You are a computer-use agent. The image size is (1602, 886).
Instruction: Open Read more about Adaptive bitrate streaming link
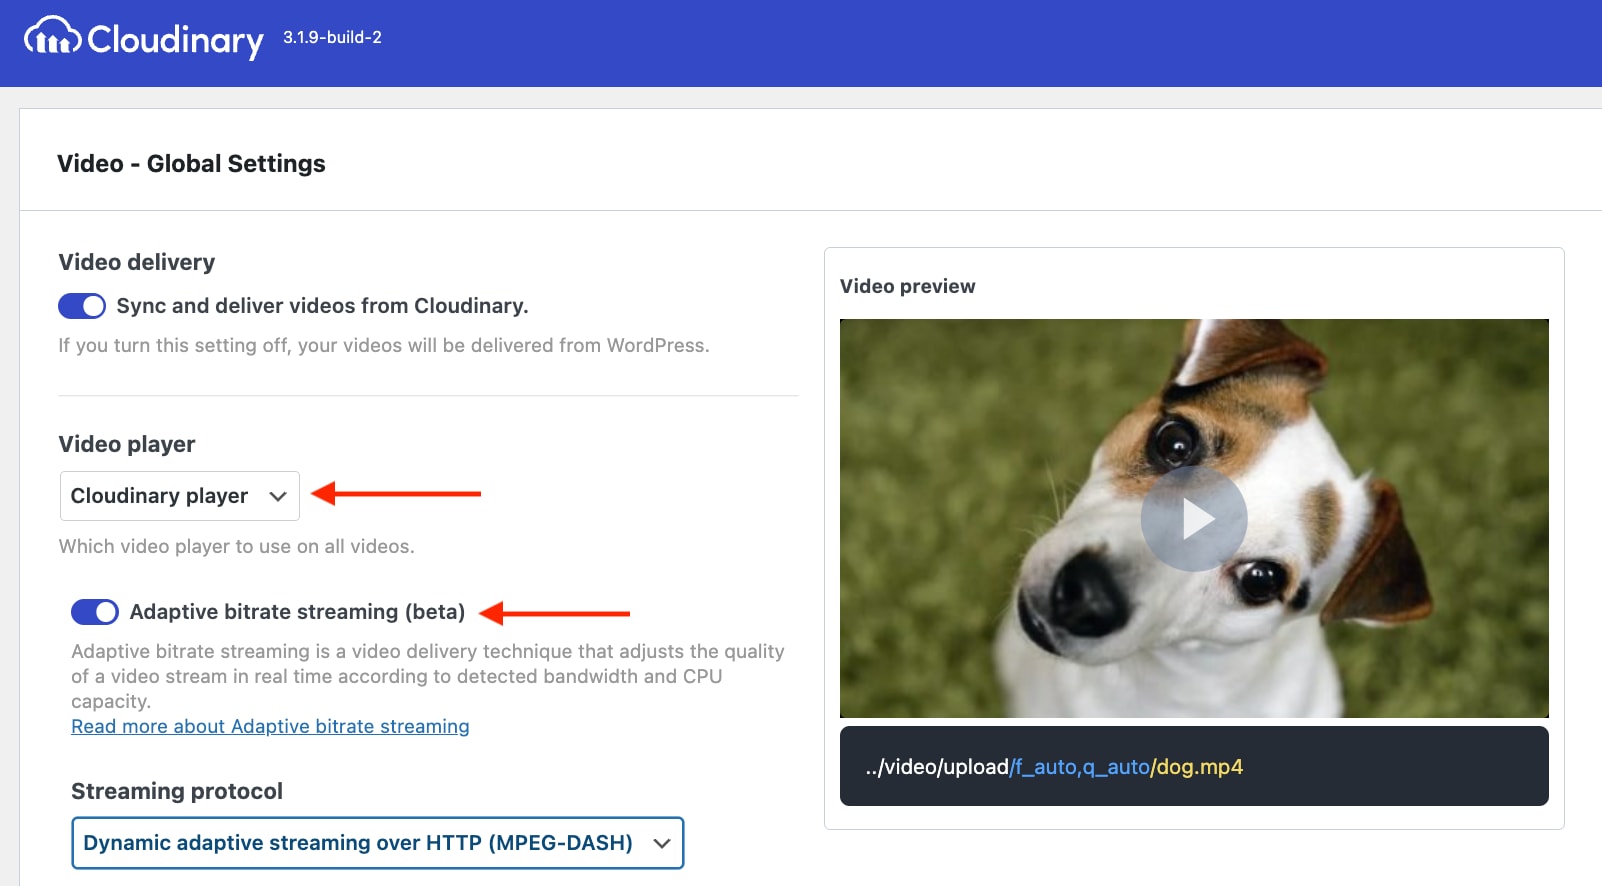270,726
